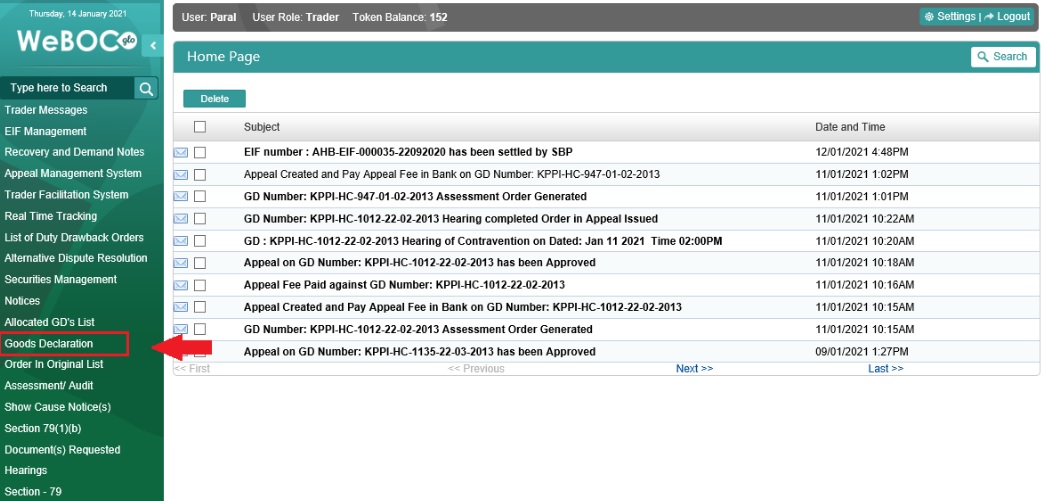Select checkbox for Hearing completed Order message

point(200,219)
